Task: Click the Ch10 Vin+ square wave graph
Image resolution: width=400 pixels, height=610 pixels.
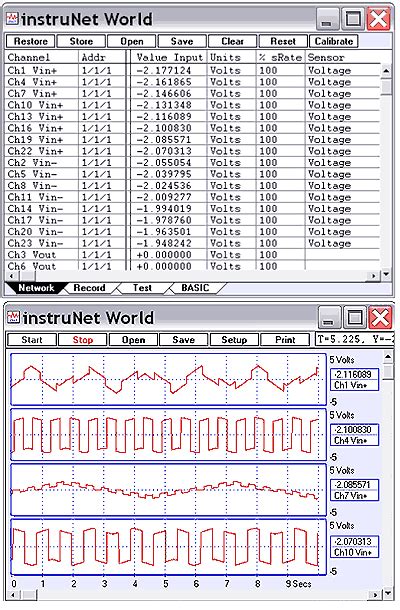Action: [x=168, y=547]
